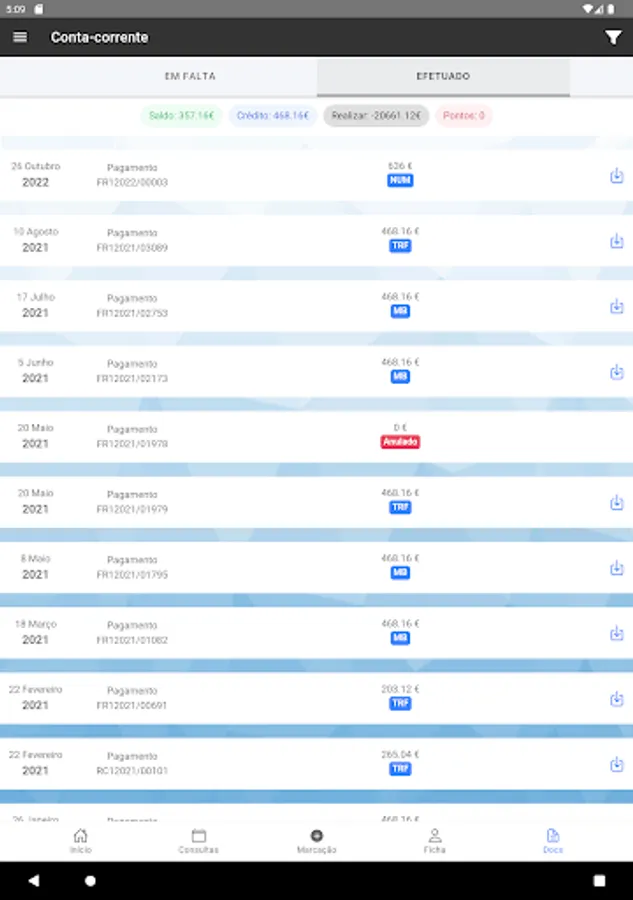Click document number FR12021/02173
The width and height of the screenshot is (633, 900).
pyautogui.click(x=132, y=379)
